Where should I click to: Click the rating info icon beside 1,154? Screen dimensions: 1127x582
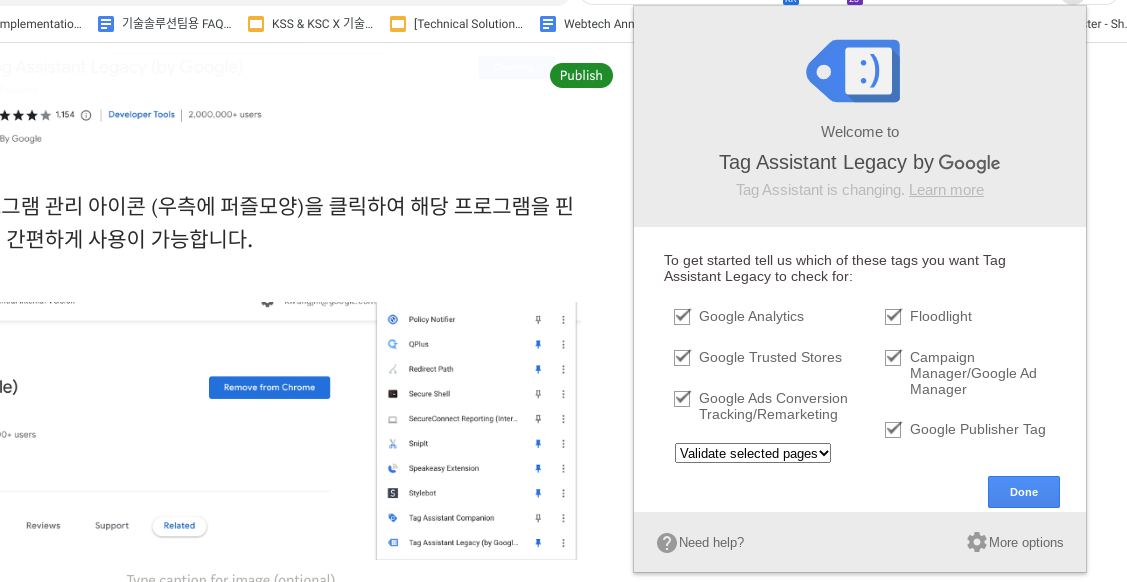tap(86, 115)
